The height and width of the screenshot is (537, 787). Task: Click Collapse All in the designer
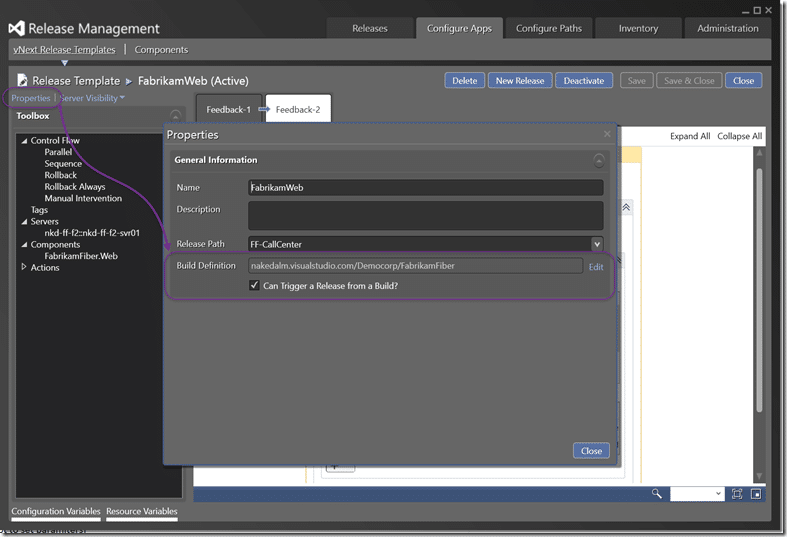[x=739, y=136]
